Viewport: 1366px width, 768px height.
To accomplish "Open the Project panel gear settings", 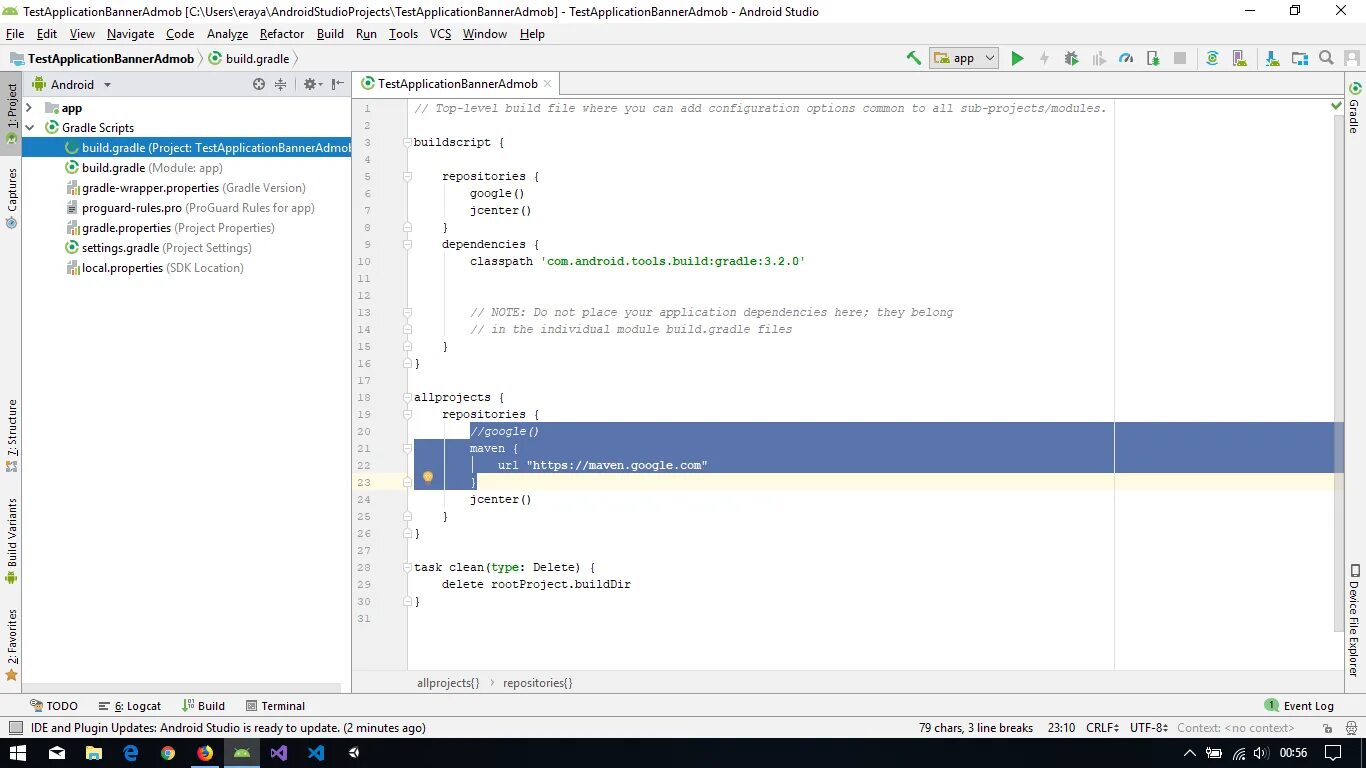I will 312,85.
